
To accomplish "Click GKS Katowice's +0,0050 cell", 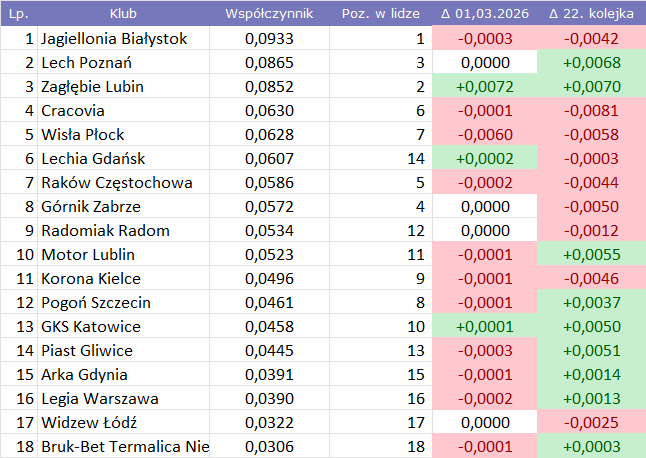I will (591, 327).
